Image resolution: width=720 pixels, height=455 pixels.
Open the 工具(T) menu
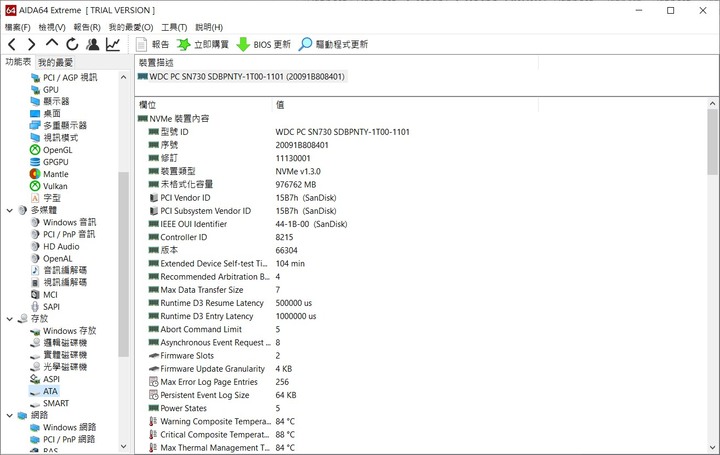pyautogui.click(x=174, y=27)
